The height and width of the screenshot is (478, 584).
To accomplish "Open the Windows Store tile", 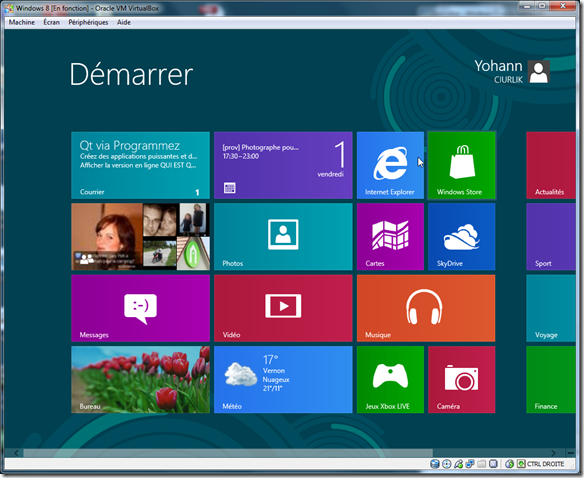I will click(x=461, y=165).
